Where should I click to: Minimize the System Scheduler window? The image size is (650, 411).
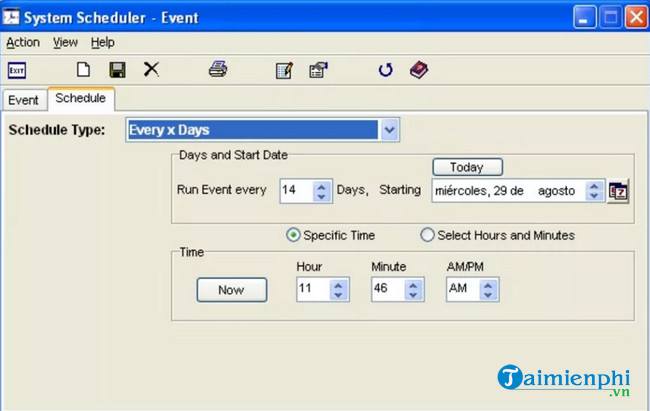[585, 17]
